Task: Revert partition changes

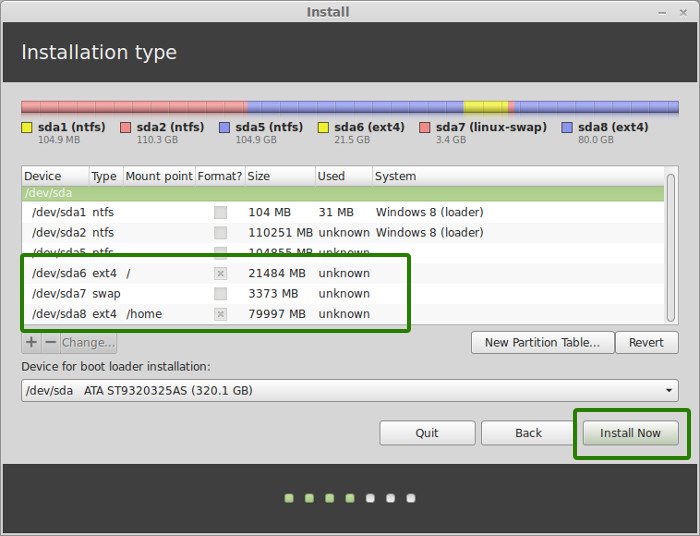Action: (646, 342)
